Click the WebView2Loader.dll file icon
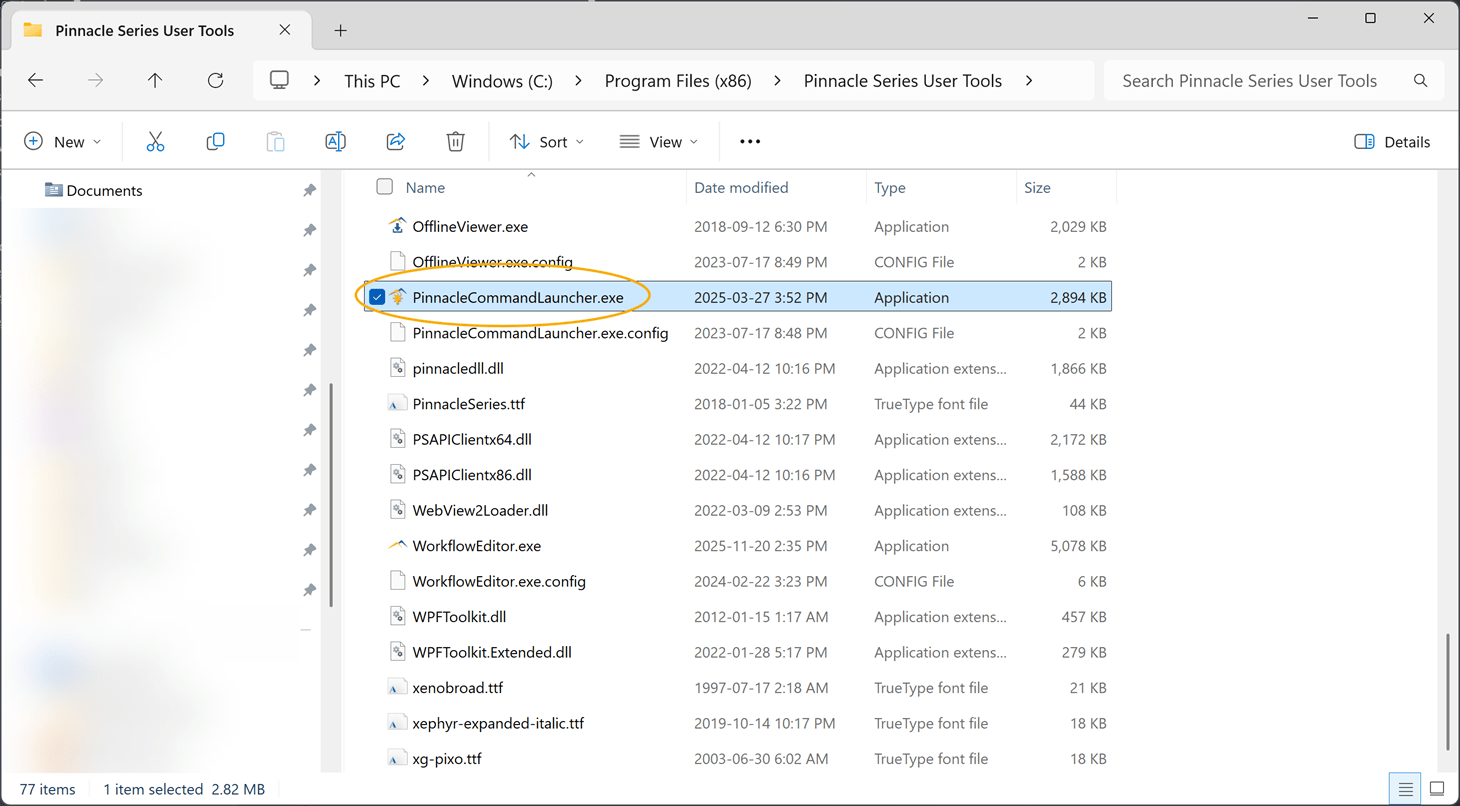 (397, 510)
